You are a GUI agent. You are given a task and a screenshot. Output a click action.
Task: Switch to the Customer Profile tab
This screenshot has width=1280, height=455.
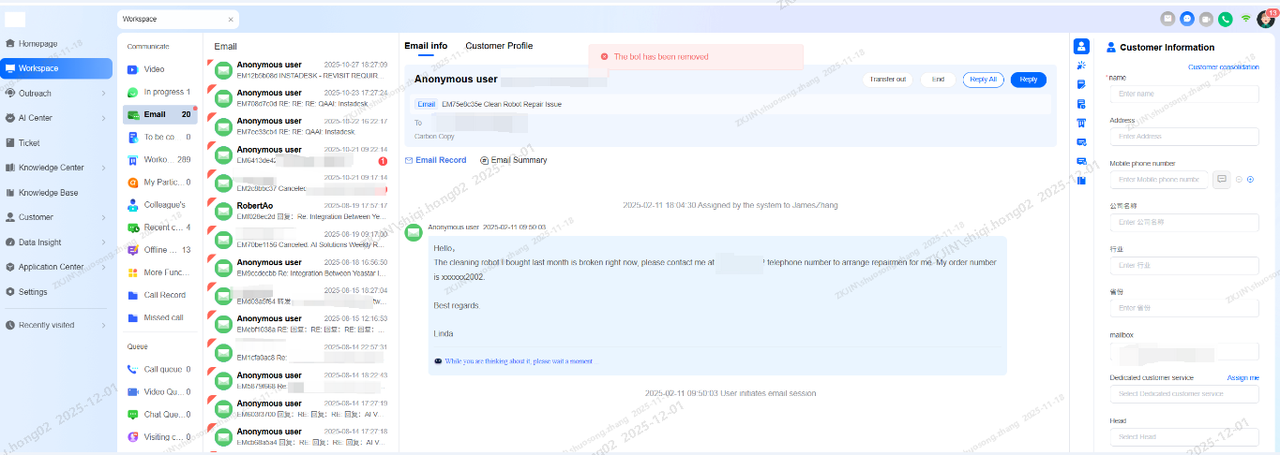coord(499,46)
